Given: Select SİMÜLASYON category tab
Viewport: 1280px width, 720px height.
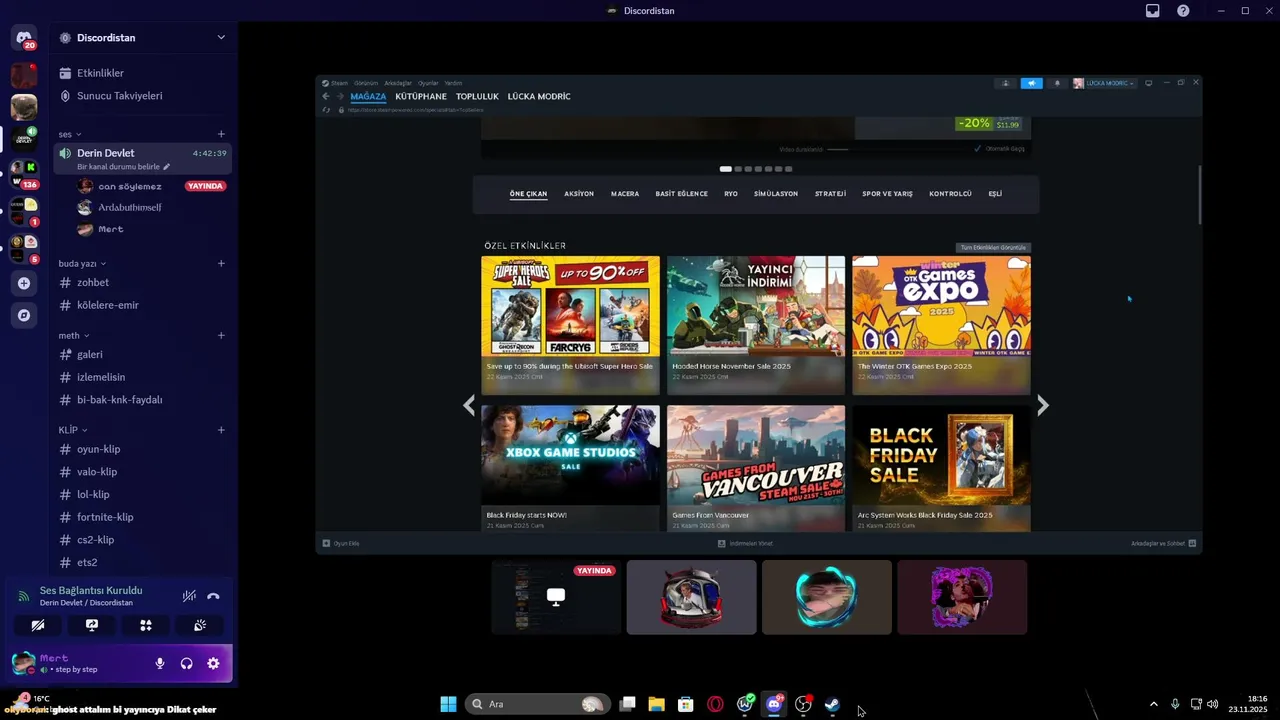Looking at the screenshot, I should coord(776,194).
